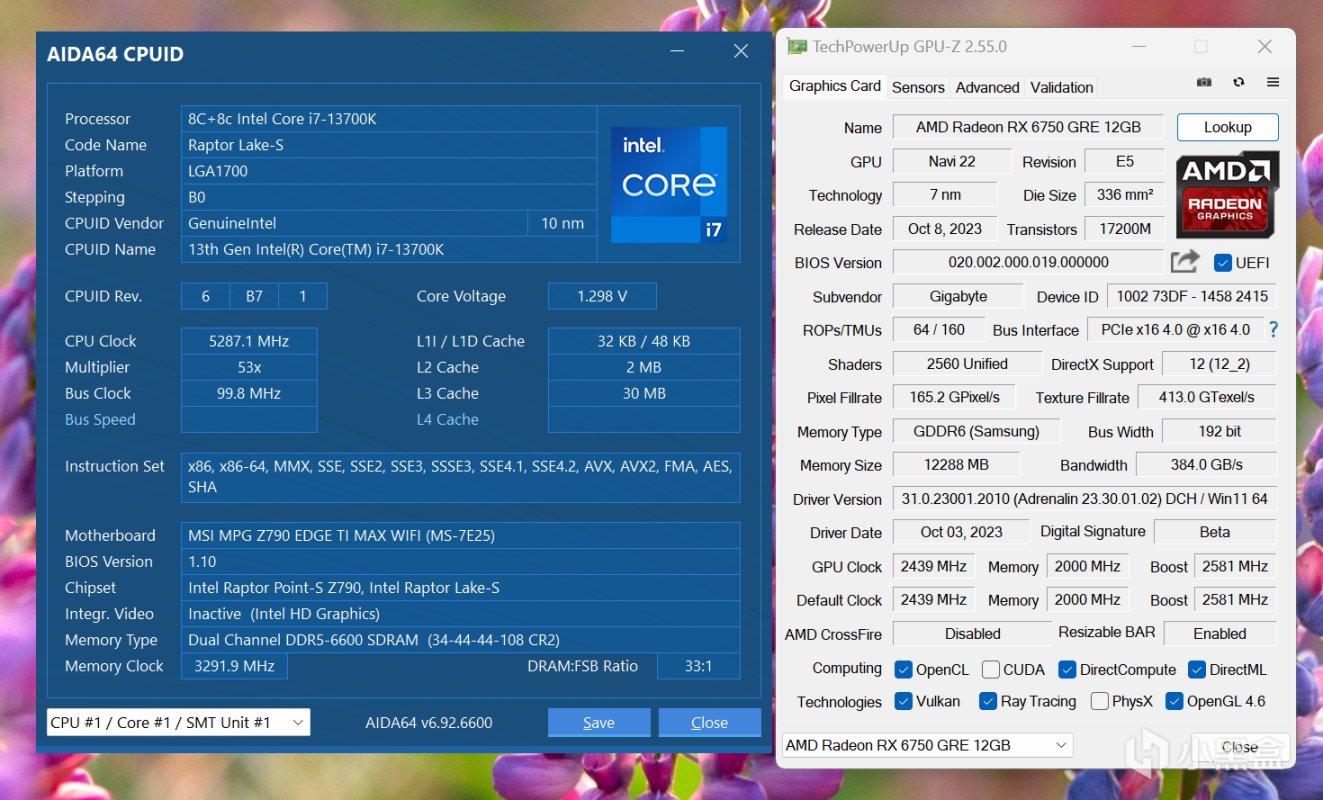
Task: Click the Resizable BAR field showing Enabled
Action: click(x=1220, y=633)
